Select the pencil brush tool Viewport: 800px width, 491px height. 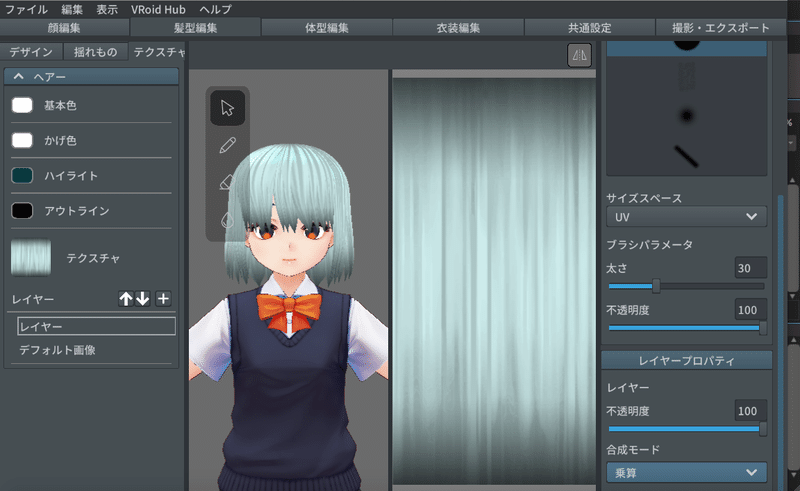click(x=228, y=145)
